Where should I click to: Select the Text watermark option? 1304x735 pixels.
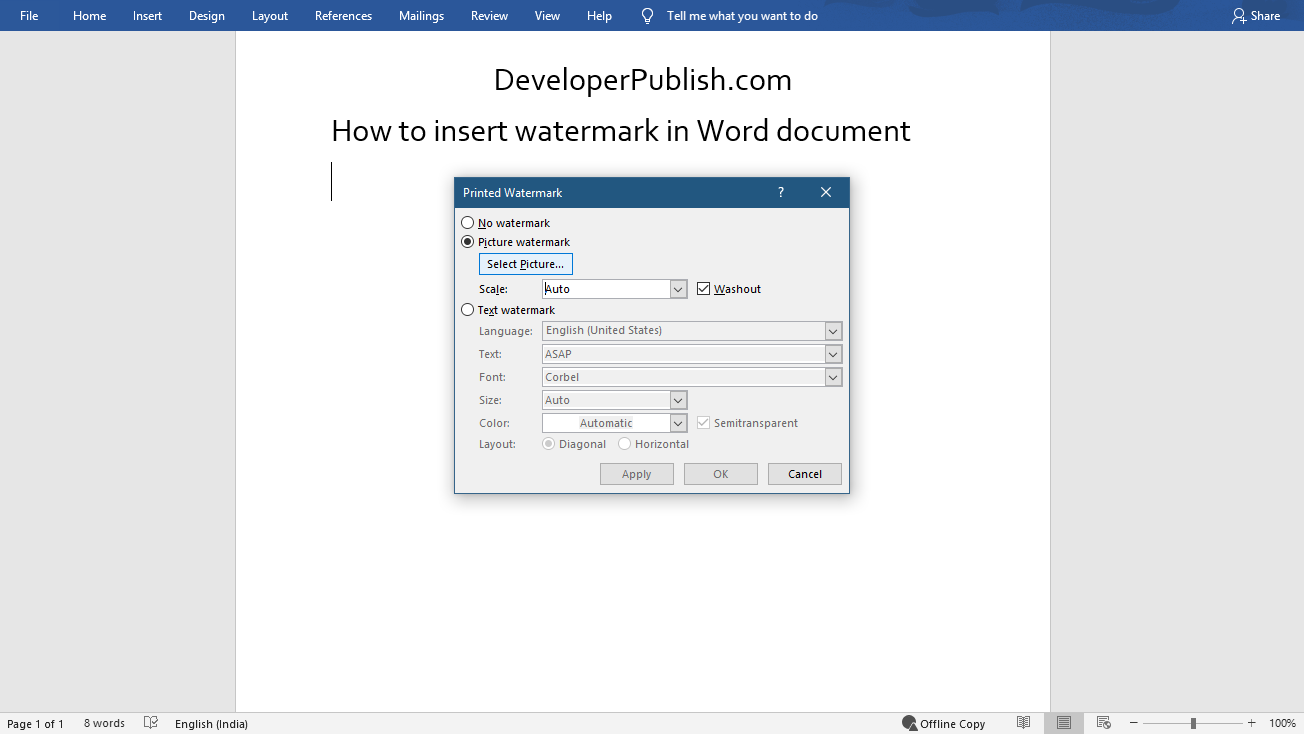pos(467,309)
